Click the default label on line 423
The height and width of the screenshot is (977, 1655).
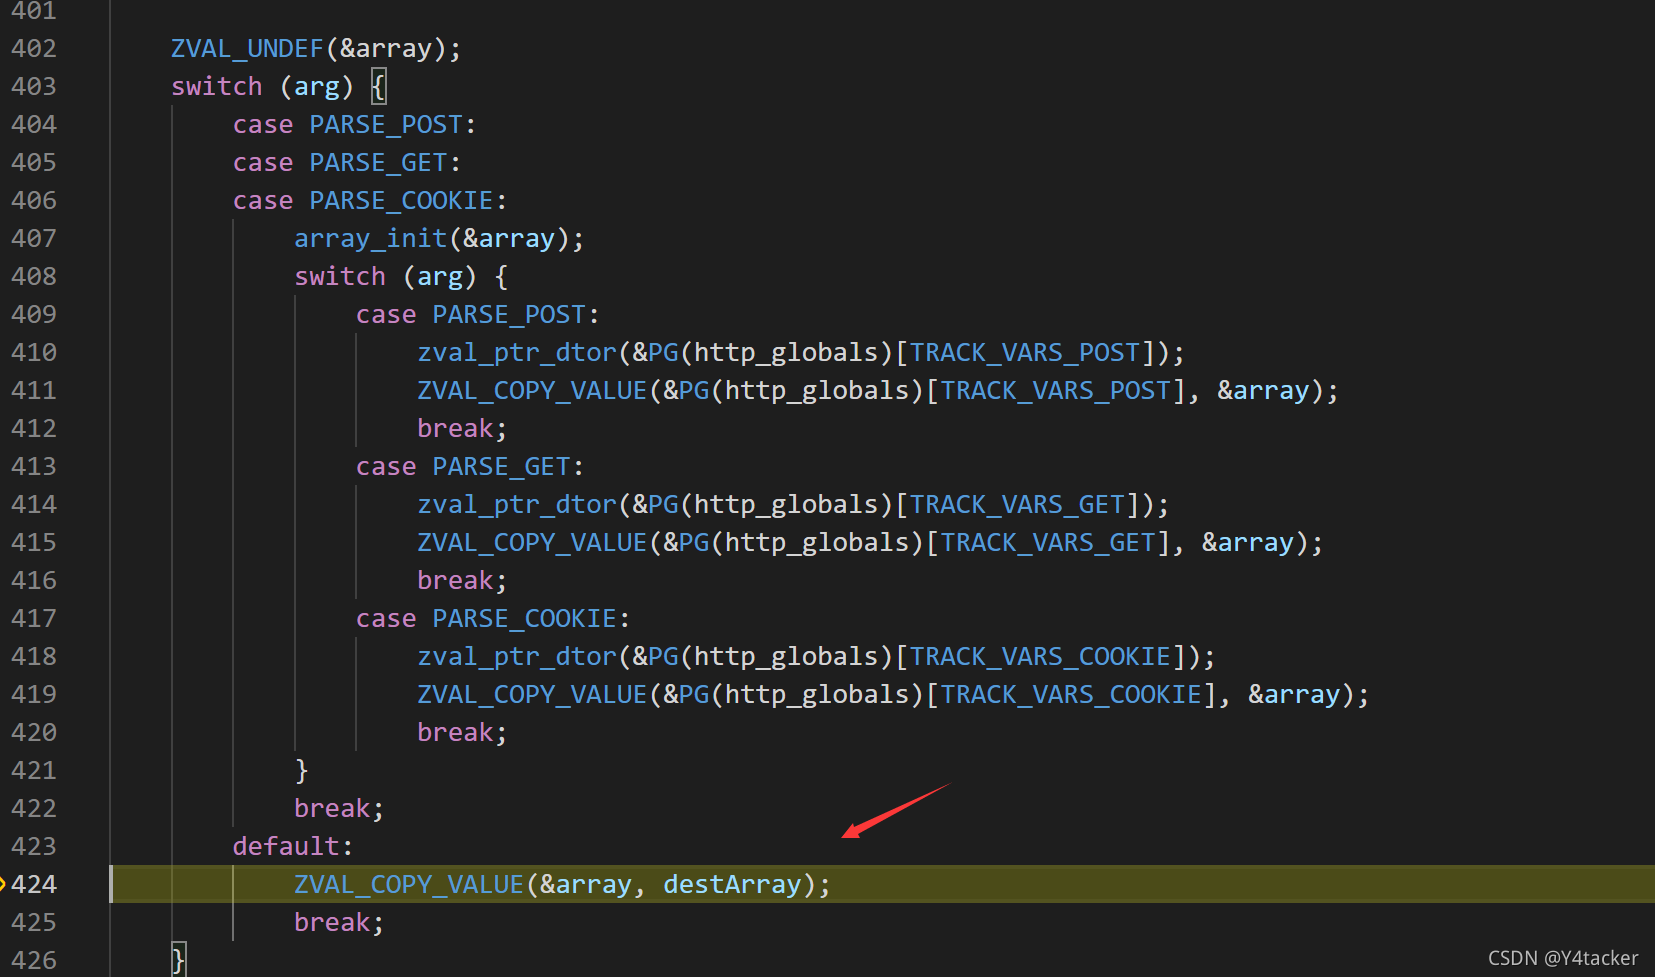coord(293,846)
